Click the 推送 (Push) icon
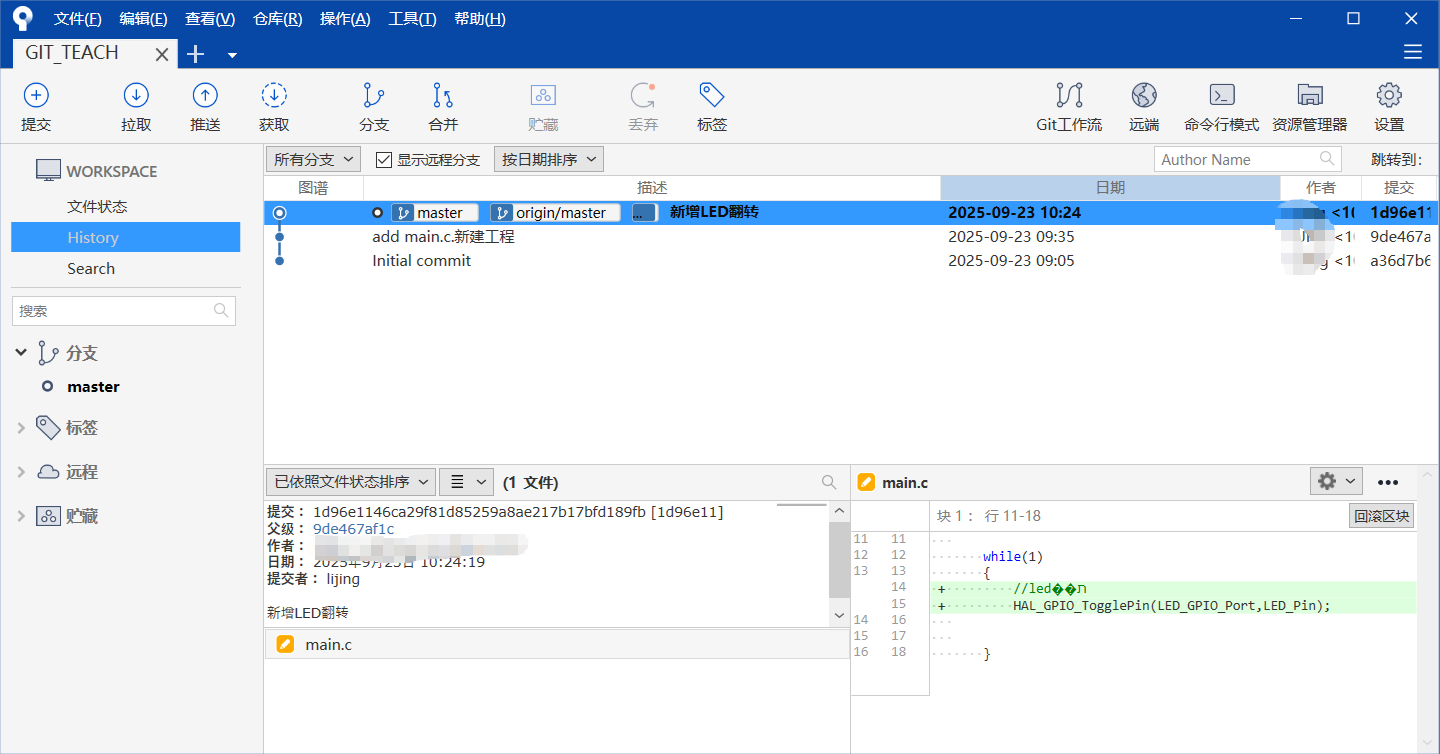 204,105
